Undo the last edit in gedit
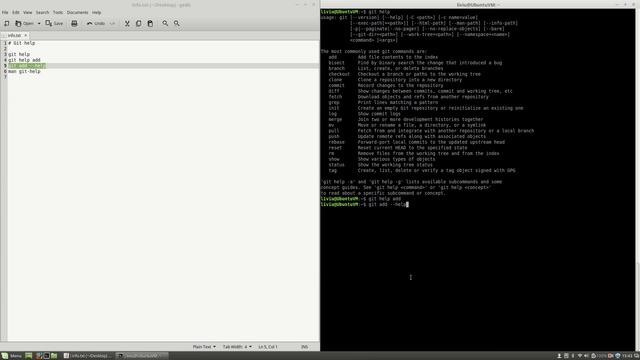 (96, 23)
